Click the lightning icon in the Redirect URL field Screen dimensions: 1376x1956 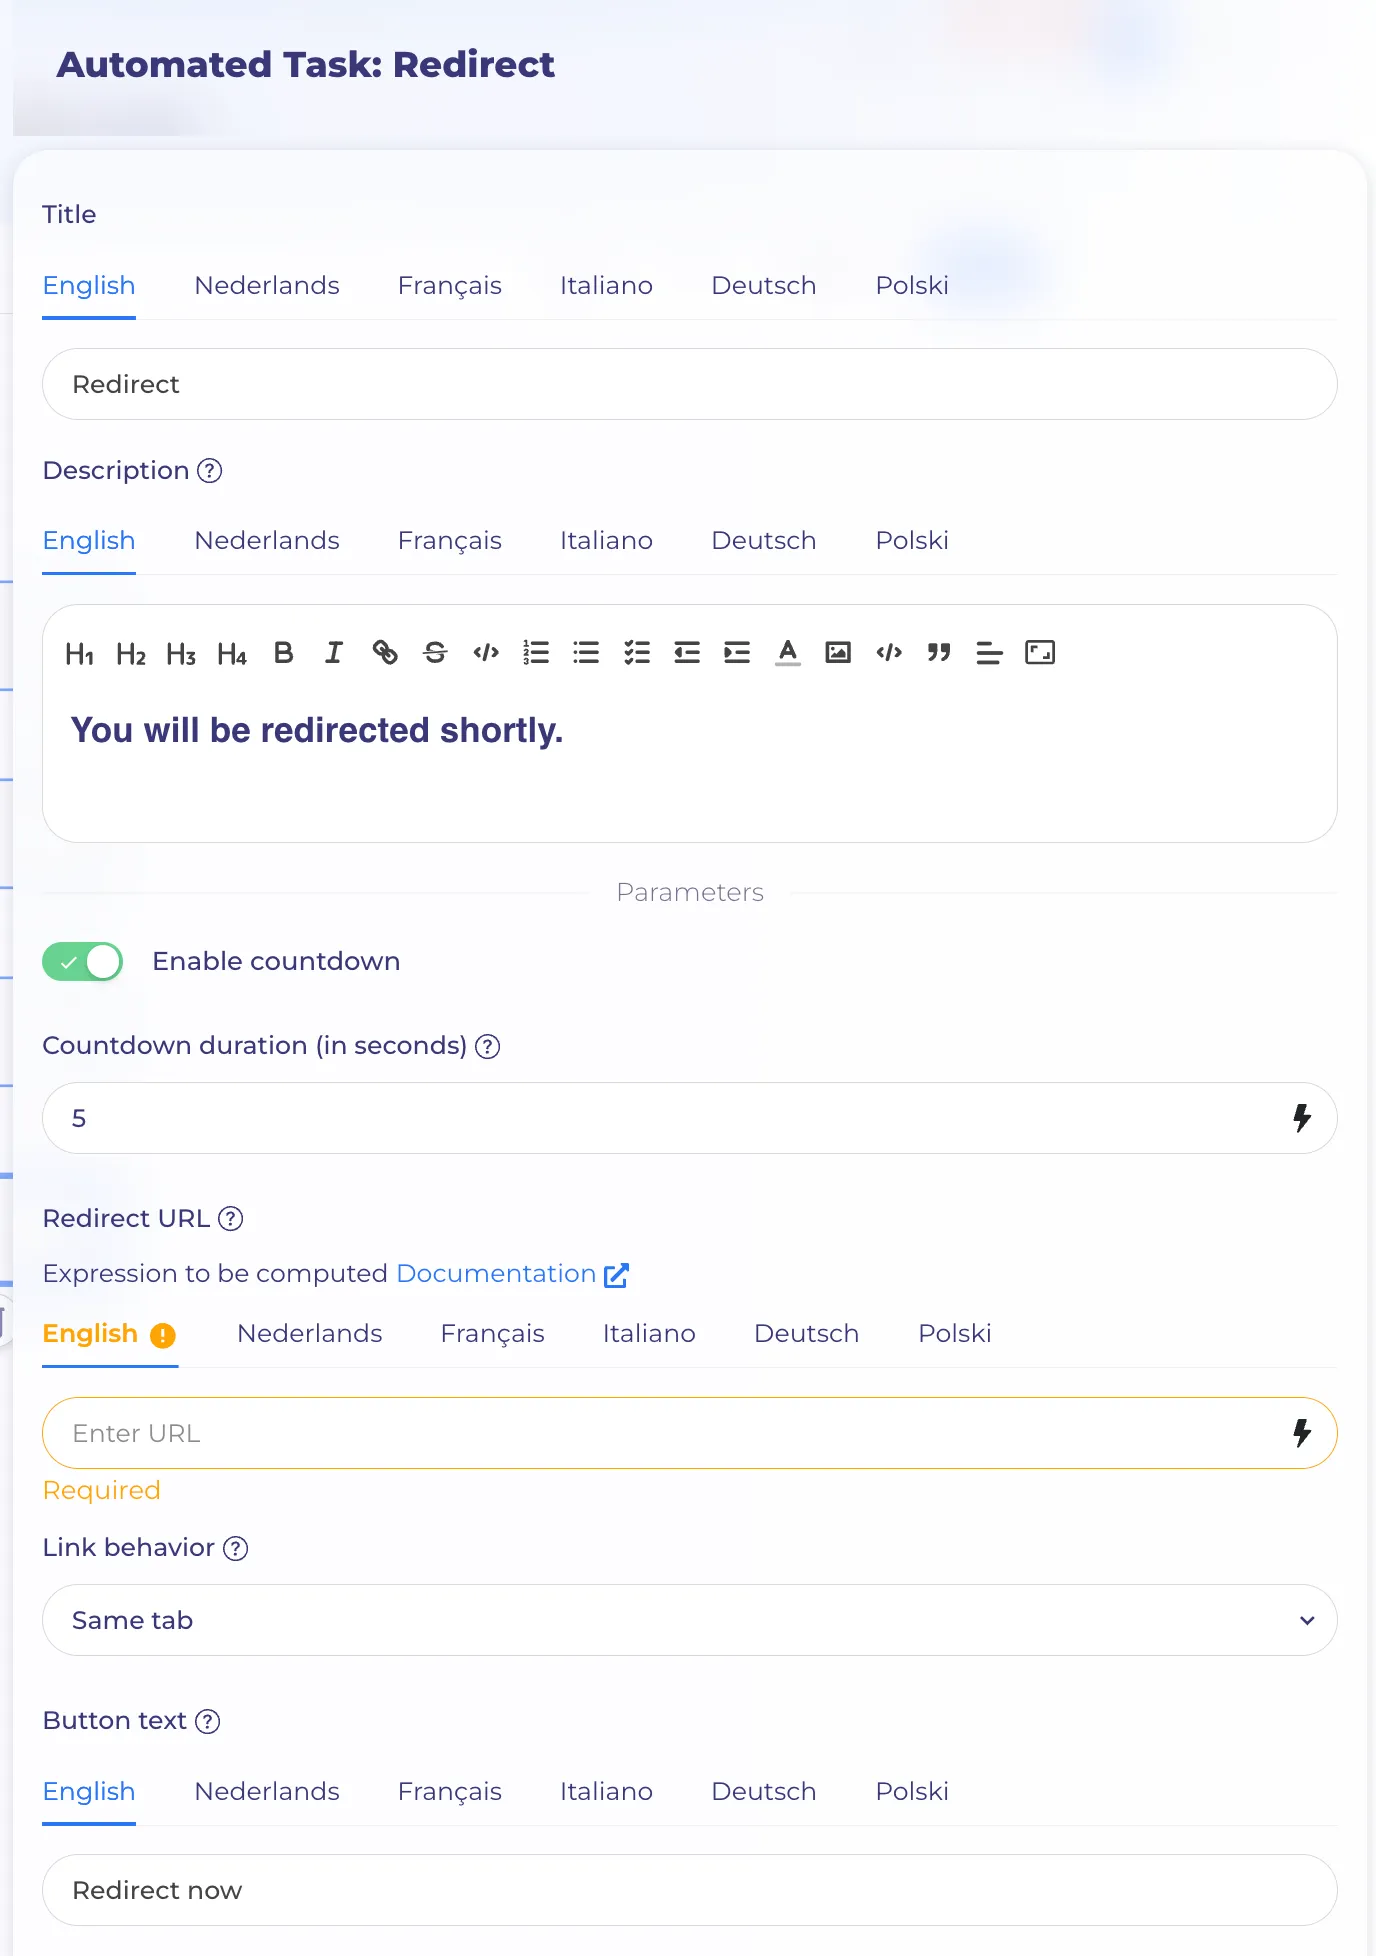pyautogui.click(x=1302, y=1433)
